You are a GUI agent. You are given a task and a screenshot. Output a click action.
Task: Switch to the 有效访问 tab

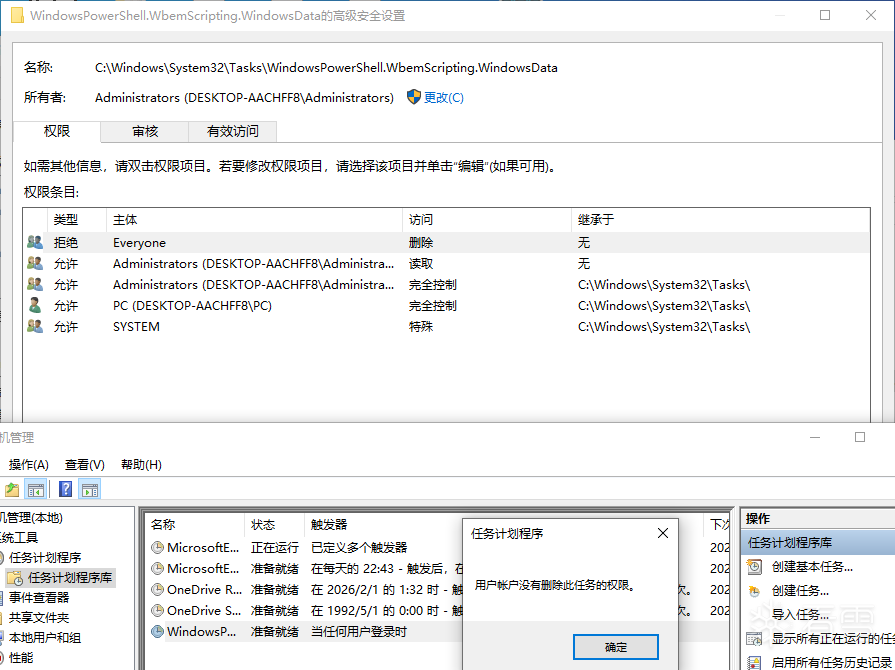coord(233,131)
